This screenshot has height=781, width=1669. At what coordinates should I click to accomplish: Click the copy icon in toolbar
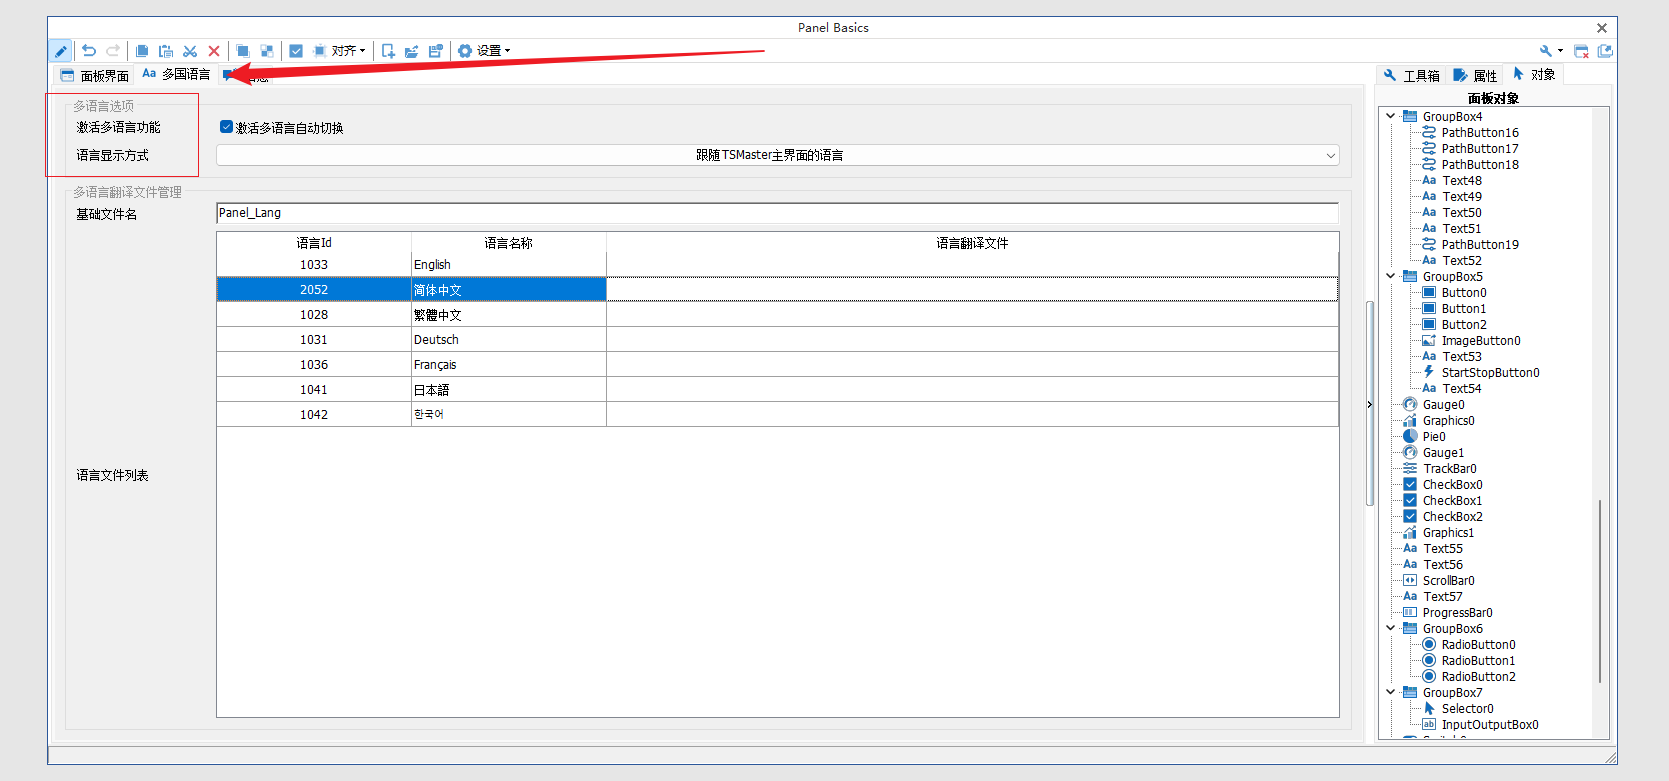pos(142,51)
